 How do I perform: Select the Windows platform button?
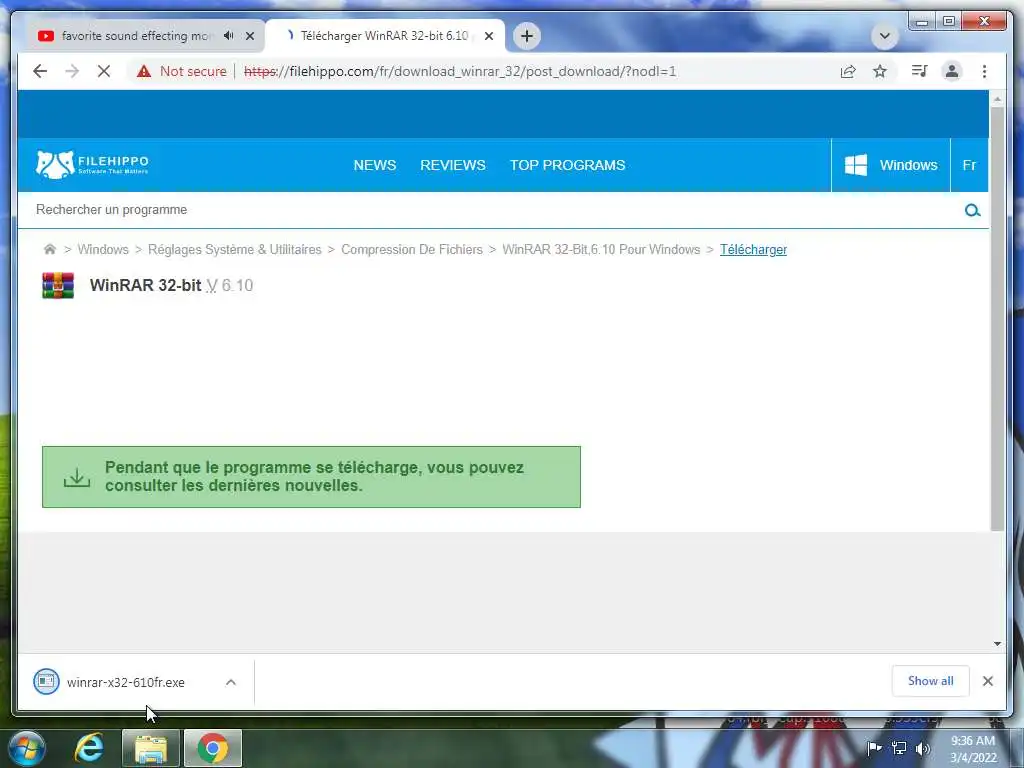pyautogui.click(x=890, y=165)
